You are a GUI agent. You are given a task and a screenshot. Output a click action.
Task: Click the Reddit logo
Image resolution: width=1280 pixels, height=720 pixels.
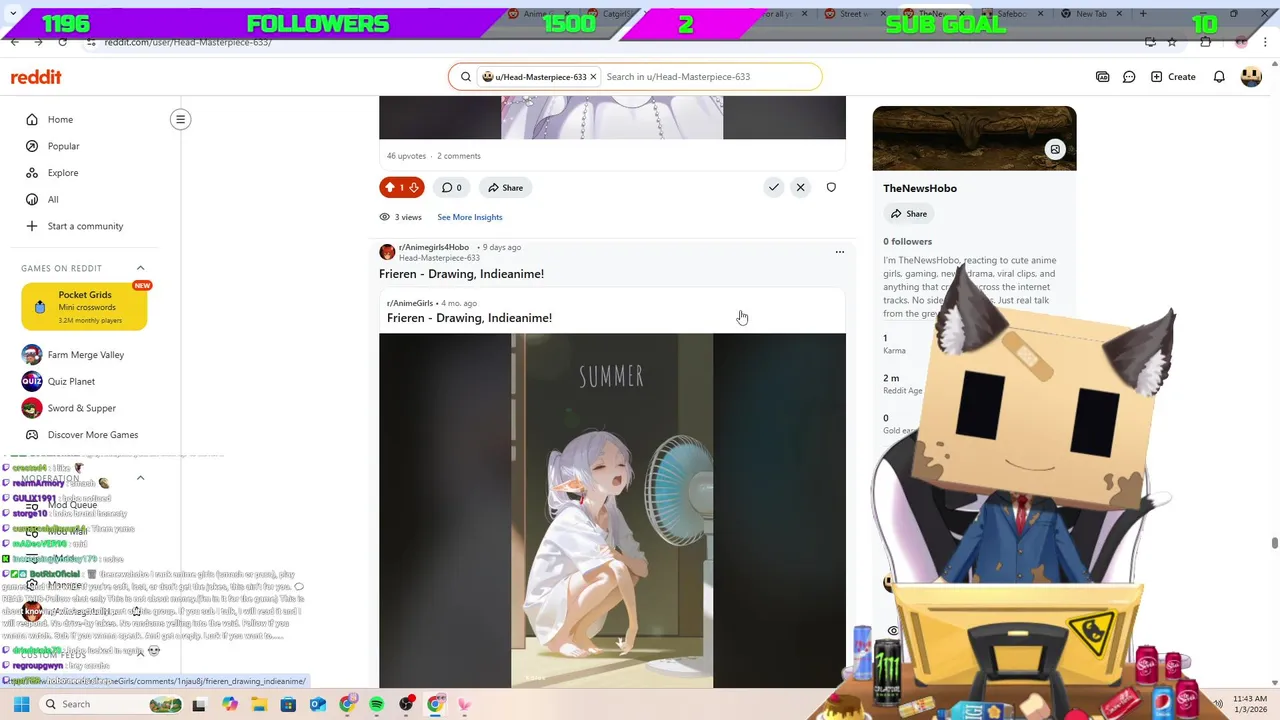[36, 77]
